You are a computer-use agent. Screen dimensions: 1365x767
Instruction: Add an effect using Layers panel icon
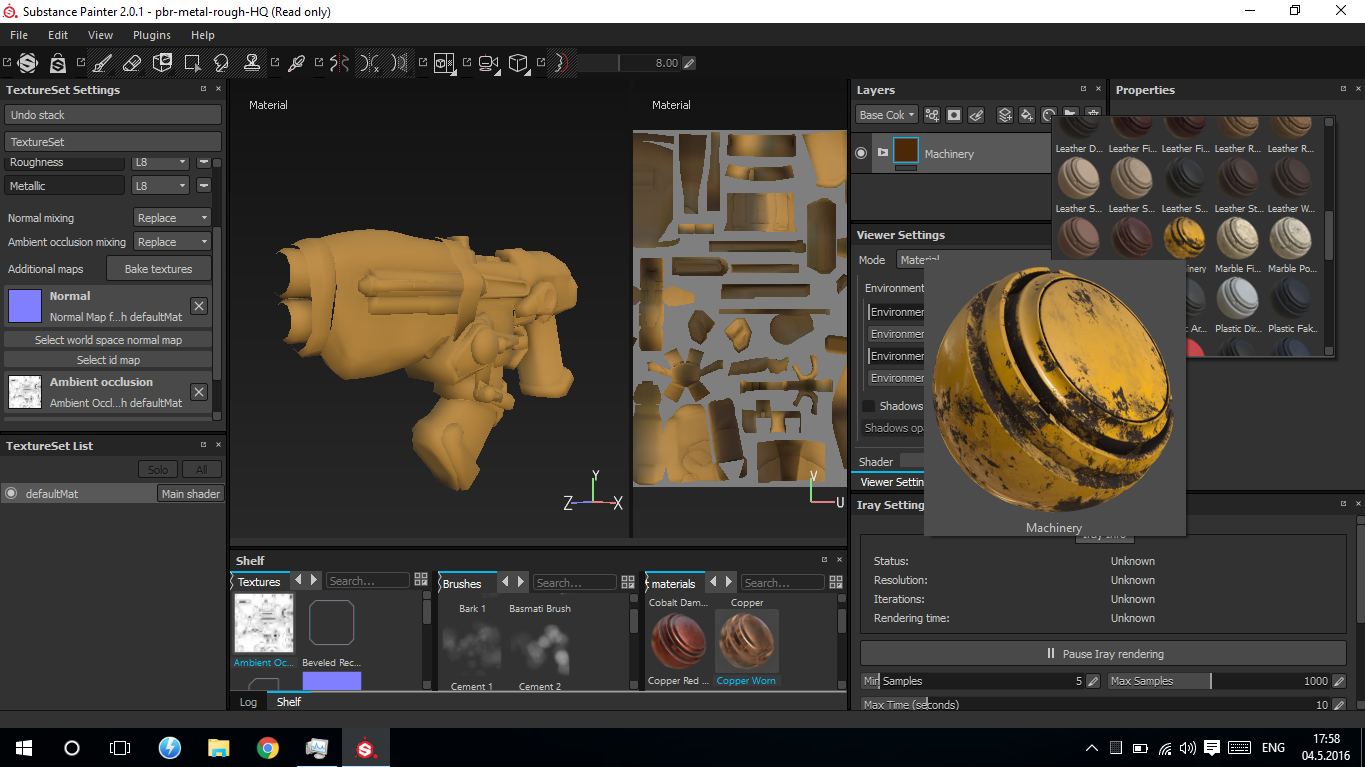pos(931,115)
